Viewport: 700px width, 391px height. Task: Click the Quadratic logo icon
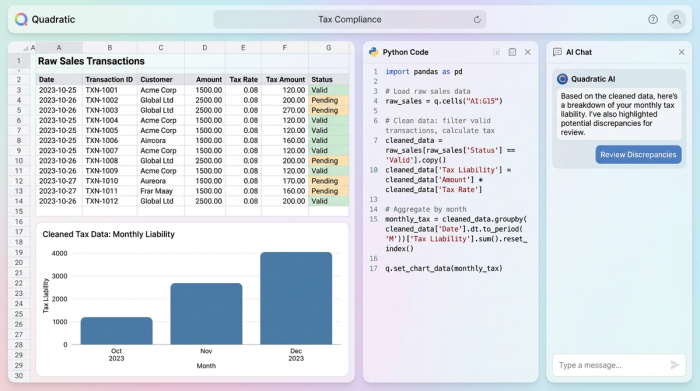tap(21, 19)
